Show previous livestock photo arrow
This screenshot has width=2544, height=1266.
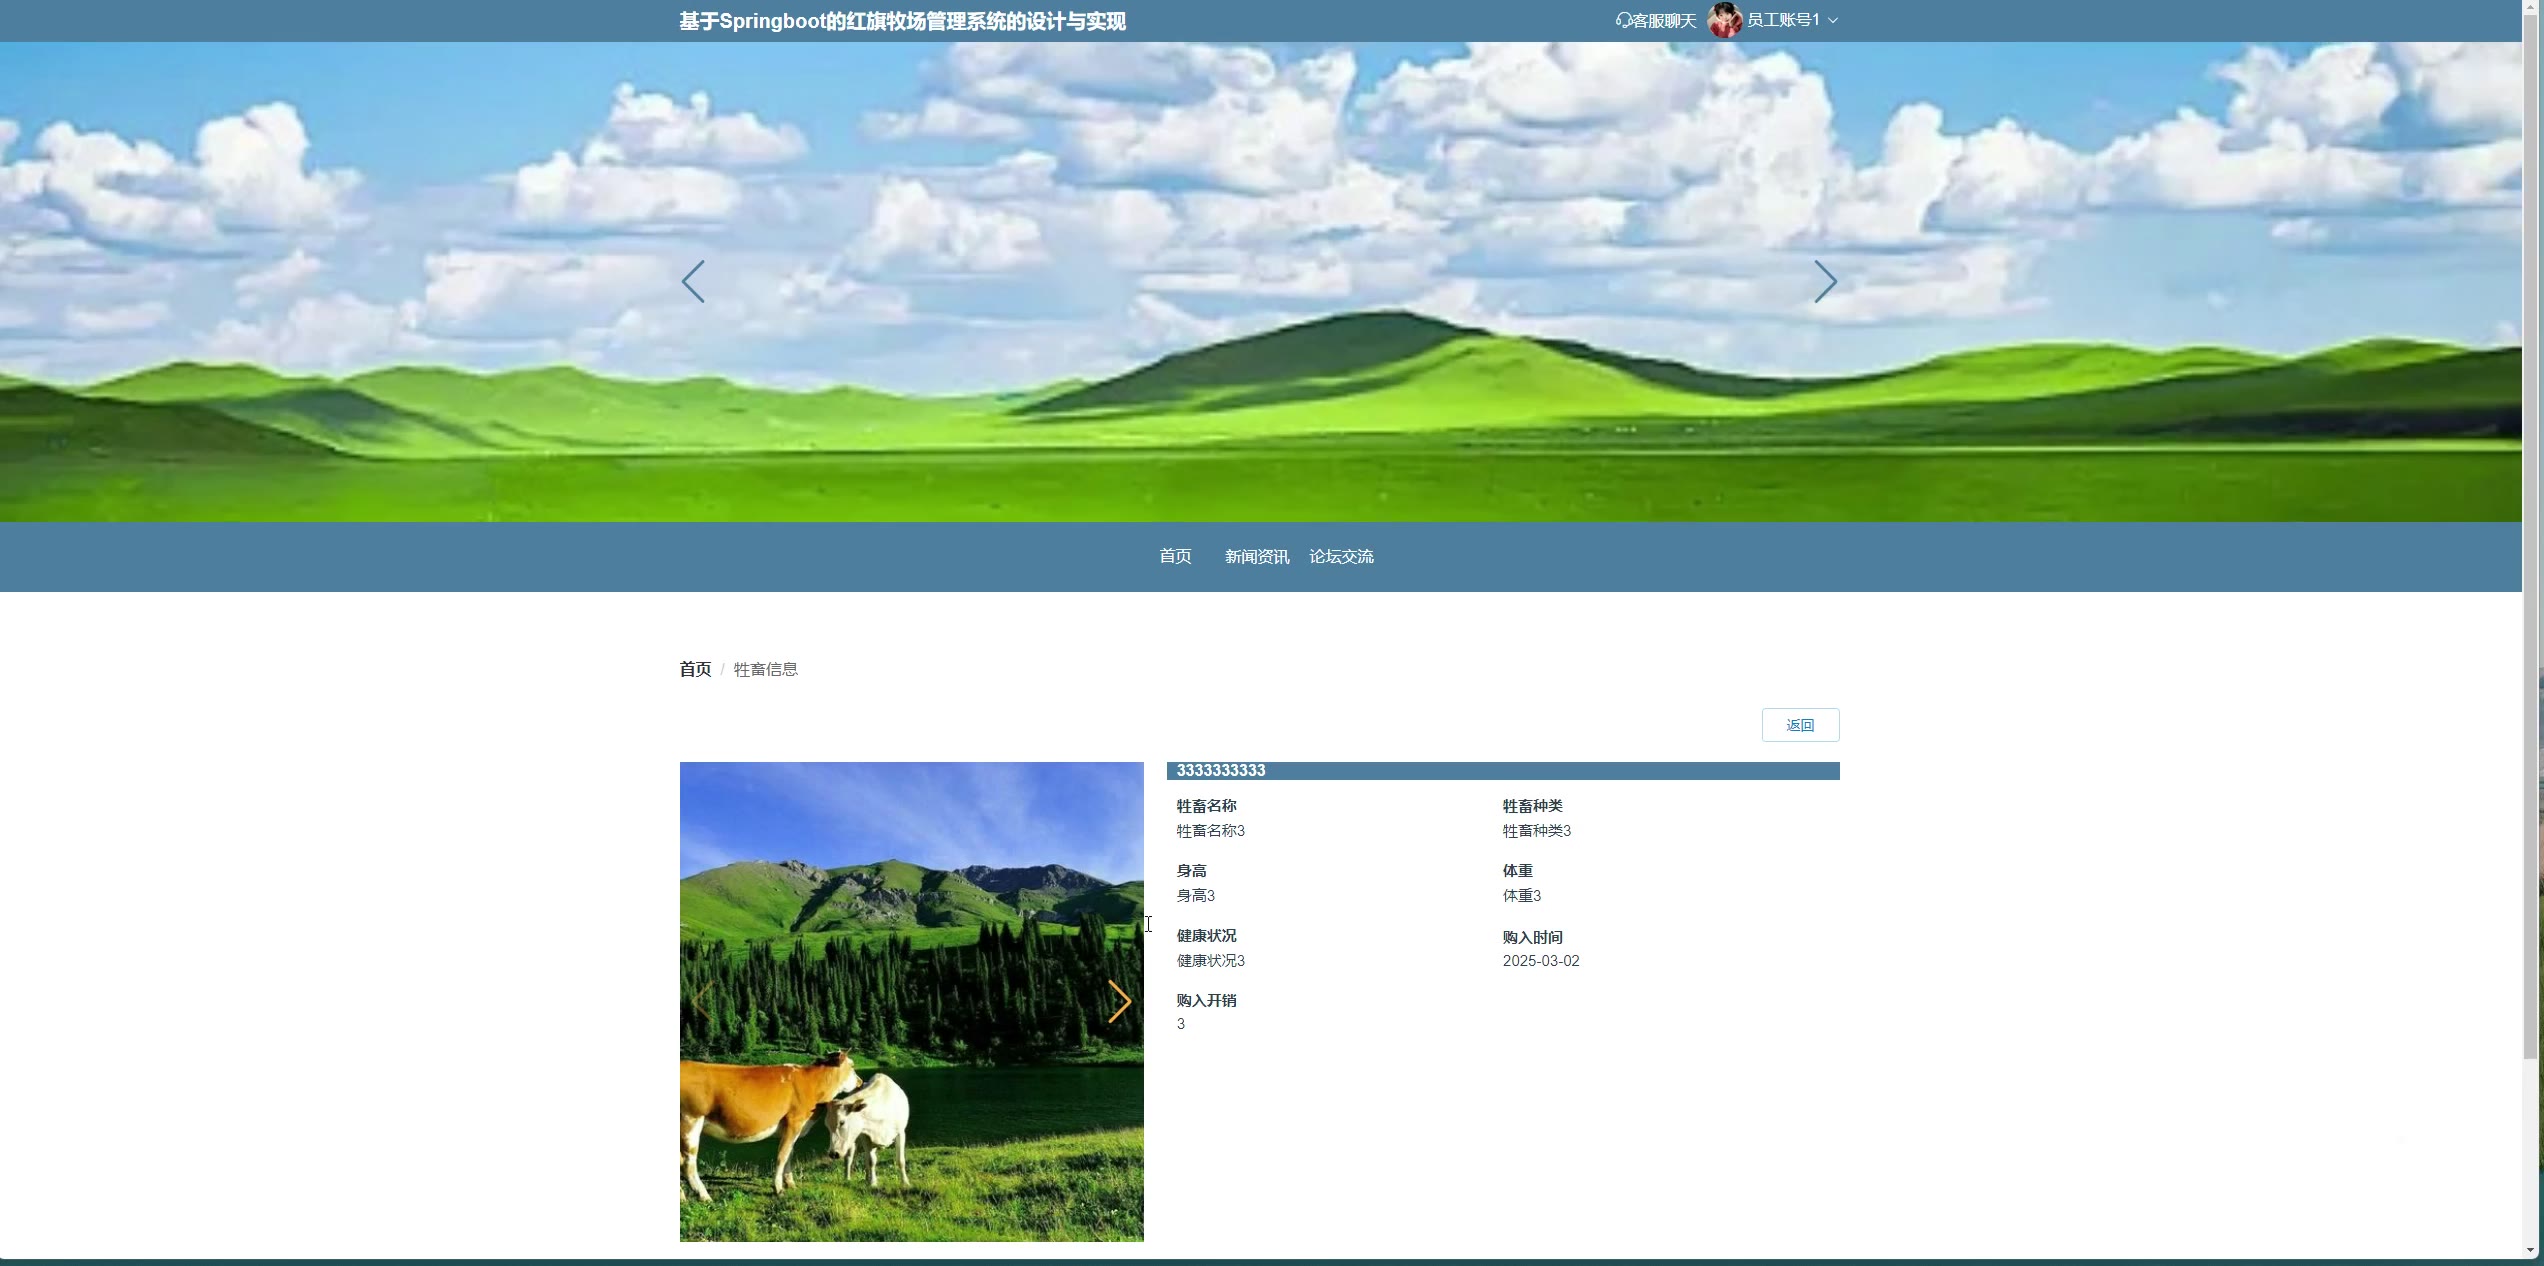(702, 1001)
